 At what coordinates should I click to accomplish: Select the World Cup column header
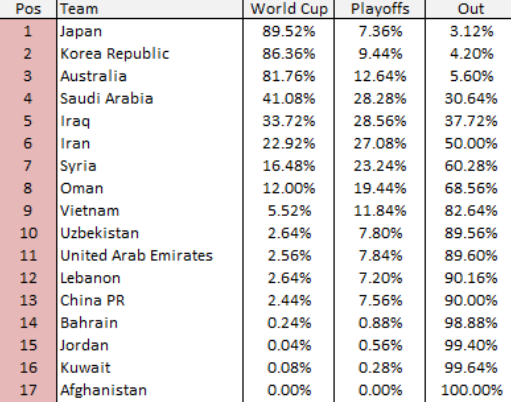pyautogui.click(x=289, y=9)
